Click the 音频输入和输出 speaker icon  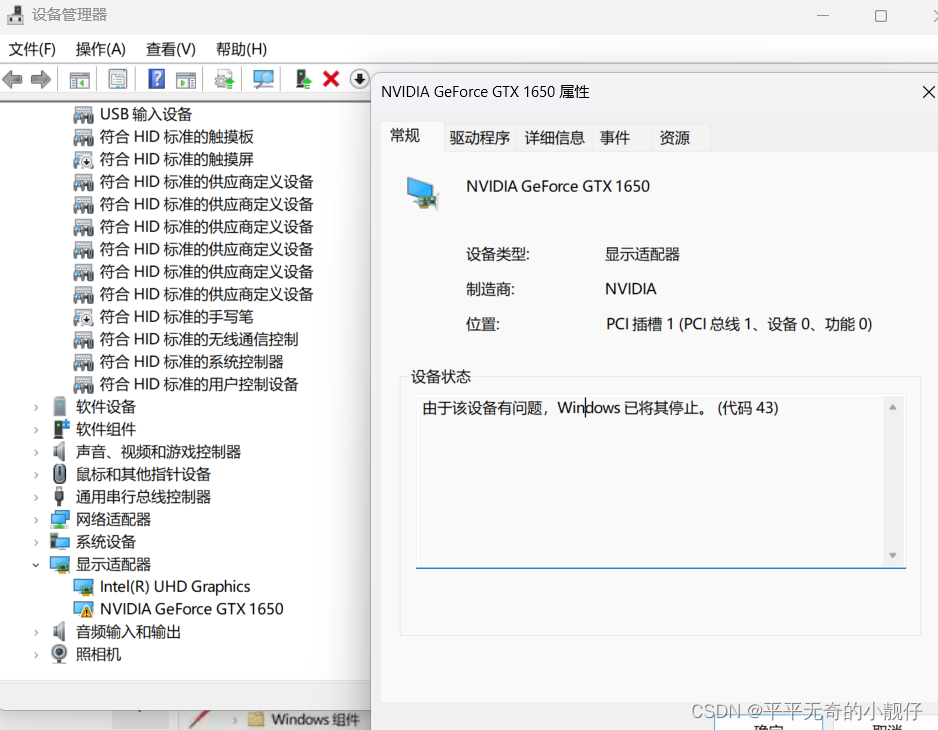coord(59,631)
